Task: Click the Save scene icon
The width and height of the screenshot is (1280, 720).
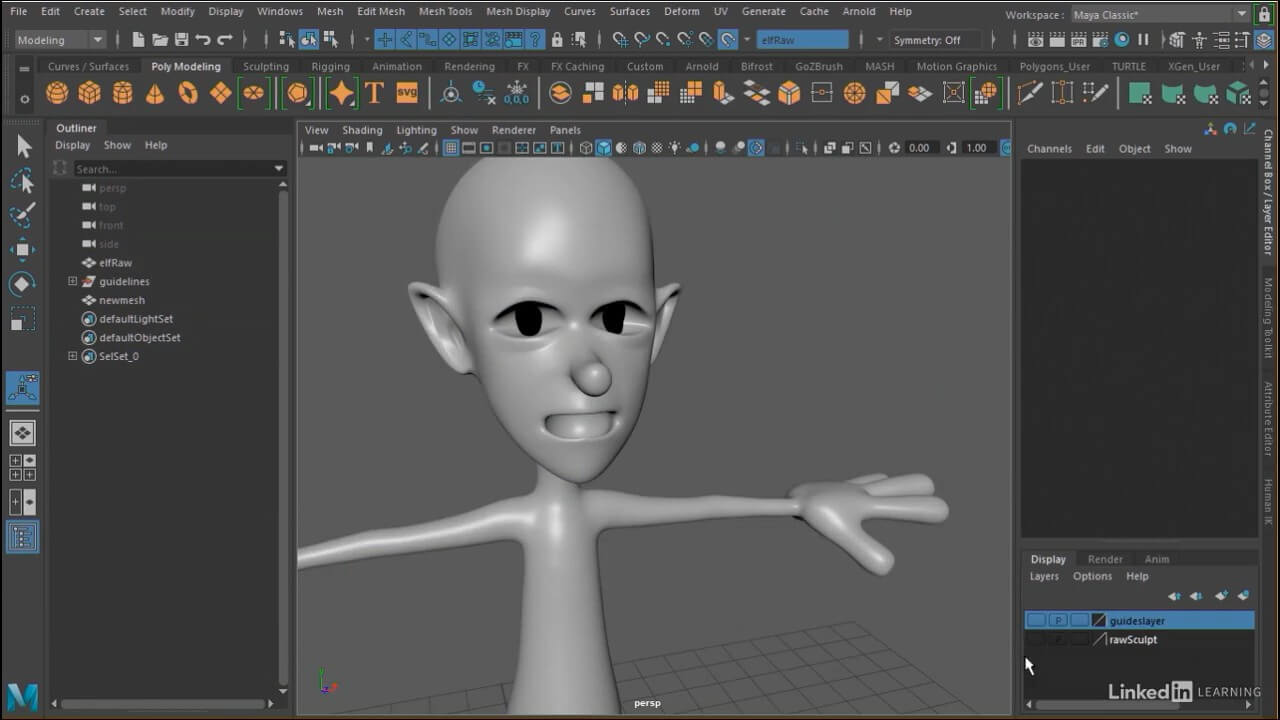Action: [x=181, y=40]
